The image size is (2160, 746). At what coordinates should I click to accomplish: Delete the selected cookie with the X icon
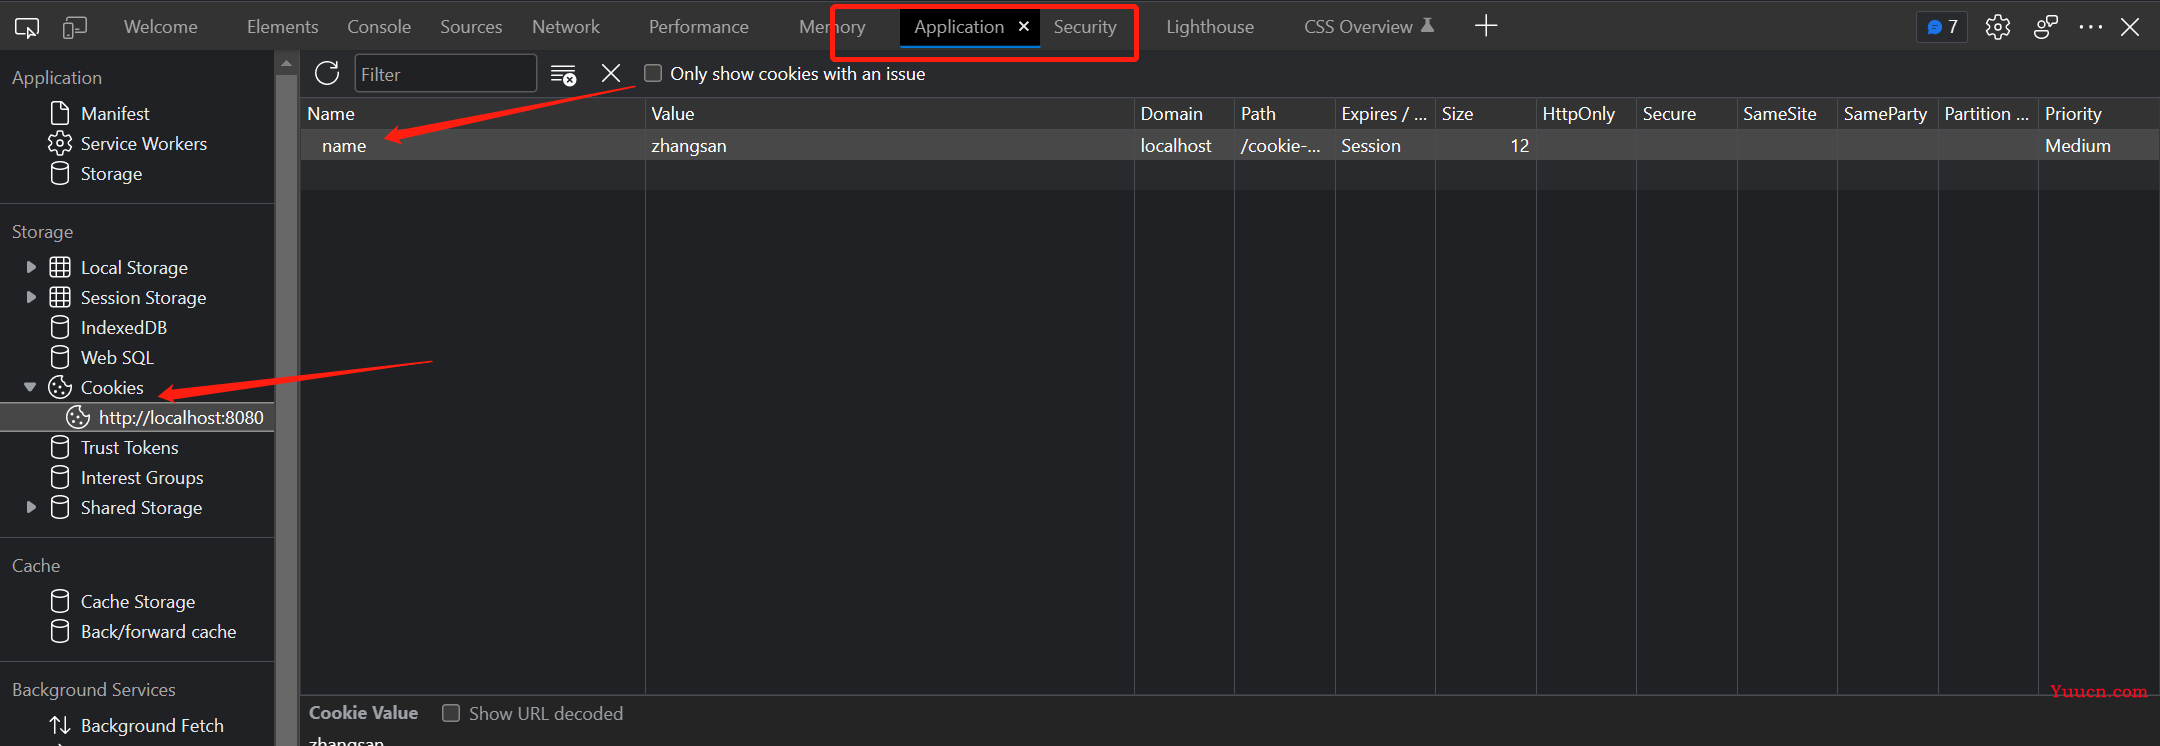[611, 73]
